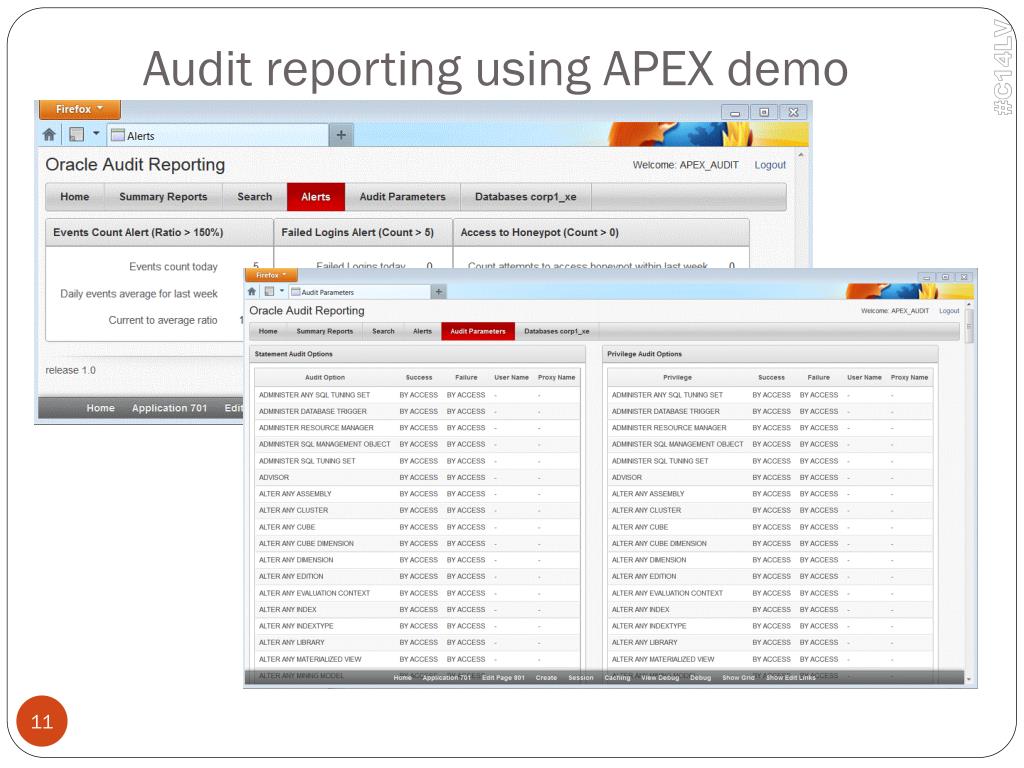Switch to the Alerts tab in the Audit Parameters window
1024x768 pixels.
(x=423, y=331)
